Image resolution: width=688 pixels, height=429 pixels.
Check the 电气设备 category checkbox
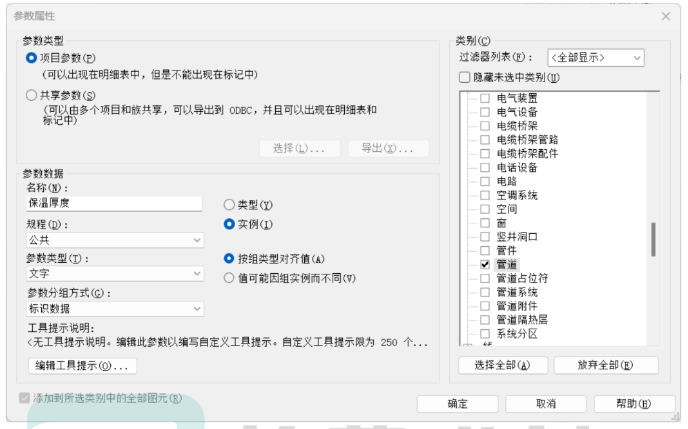(x=485, y=112)
